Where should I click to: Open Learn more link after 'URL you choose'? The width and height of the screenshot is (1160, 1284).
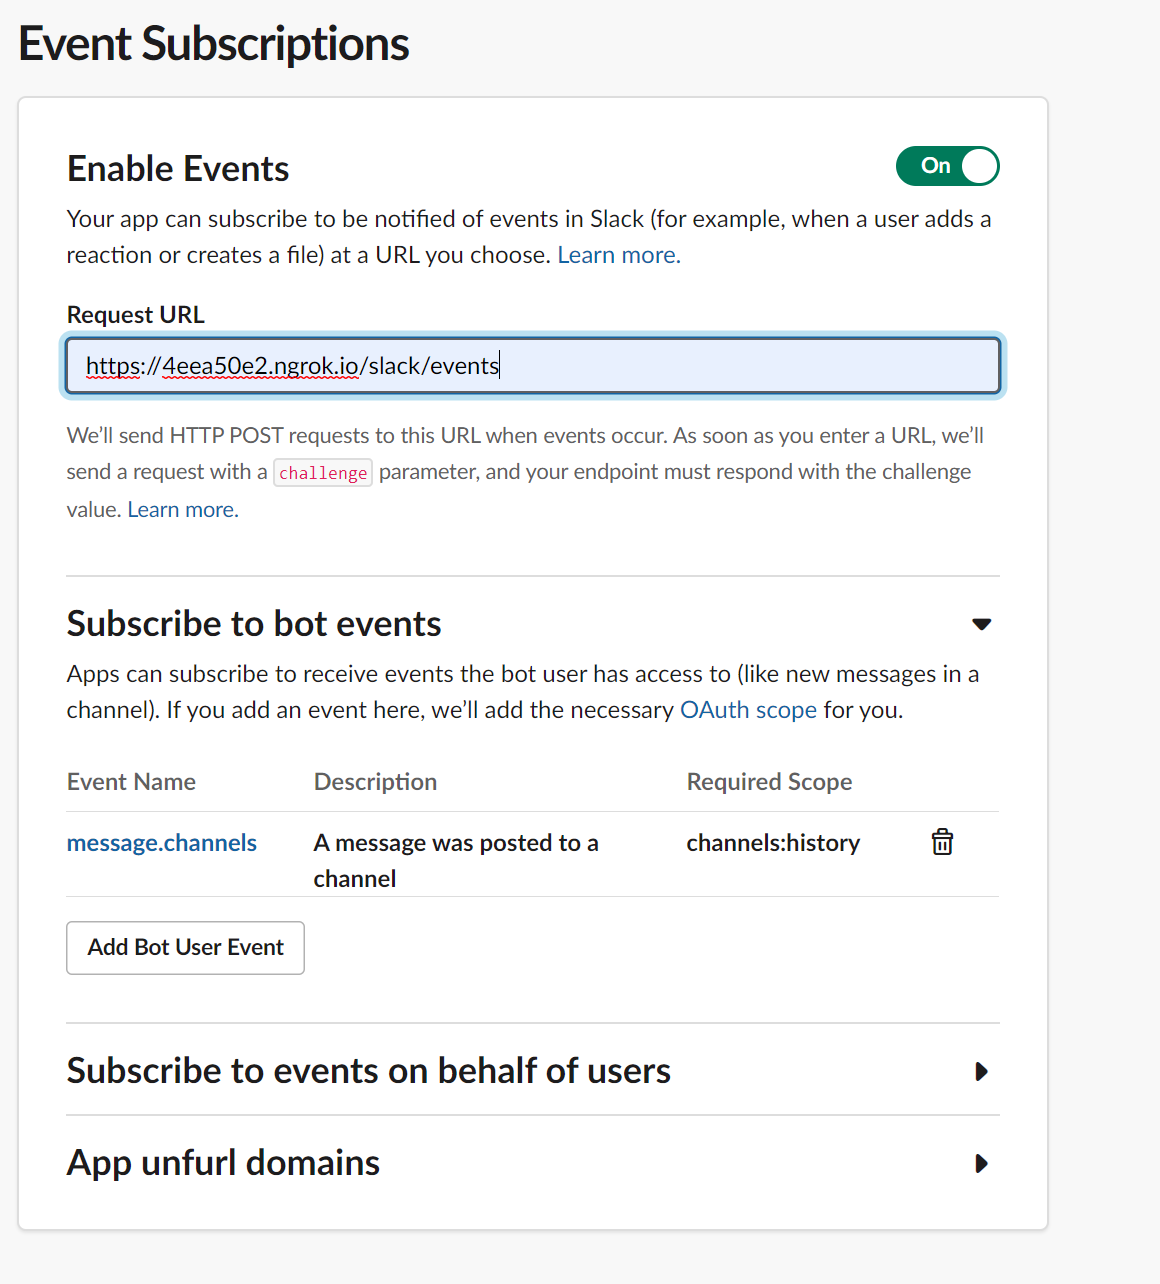[x=619, y=255]
